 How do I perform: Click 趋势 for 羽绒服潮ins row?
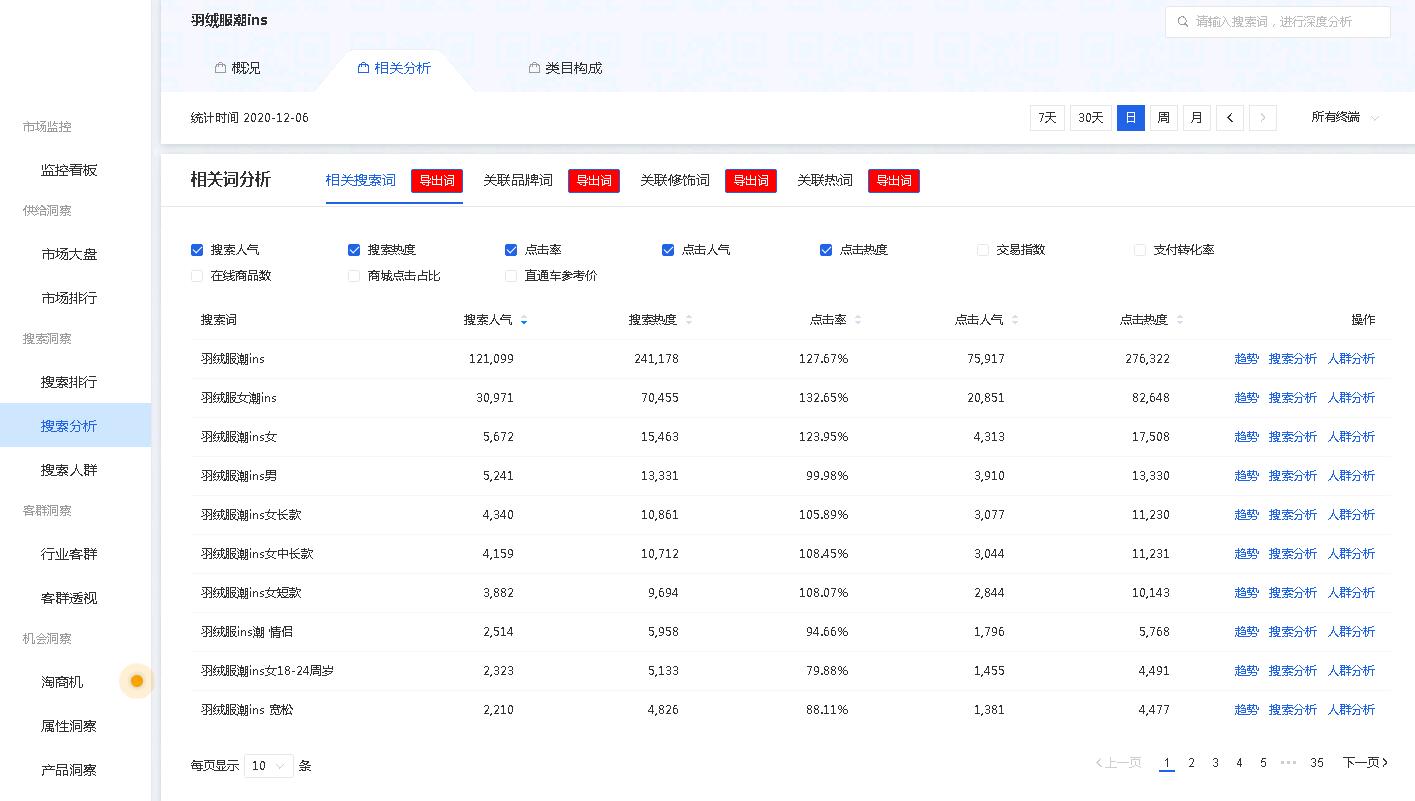[1246, 359]
